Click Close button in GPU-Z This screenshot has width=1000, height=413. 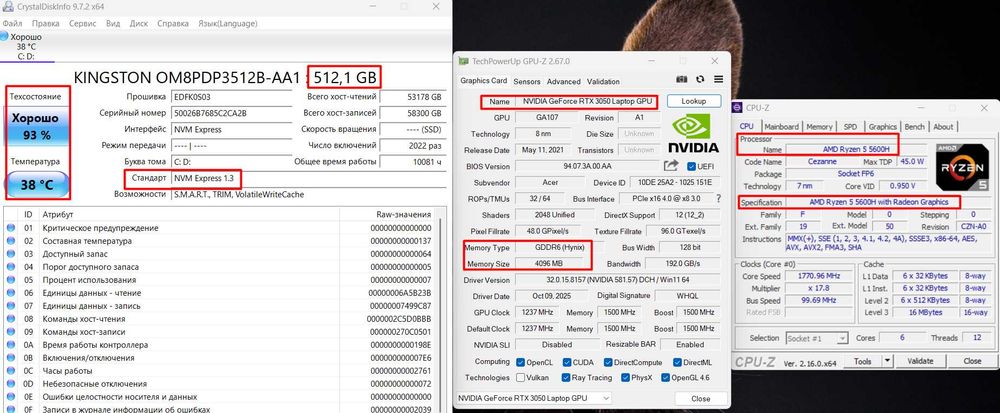[700, 398]
